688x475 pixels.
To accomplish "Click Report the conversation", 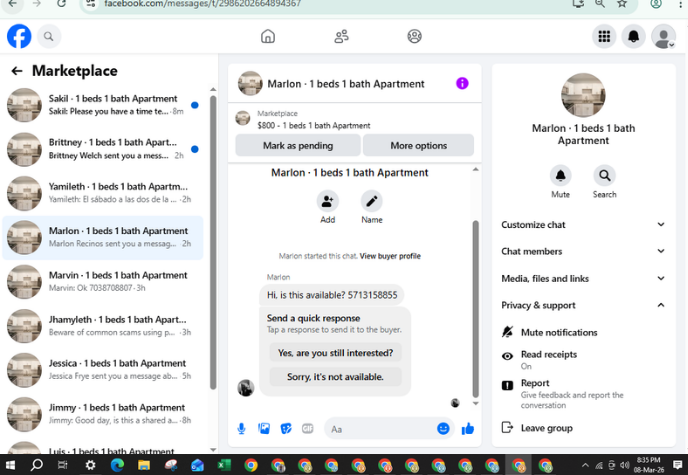I will (583, 393).
